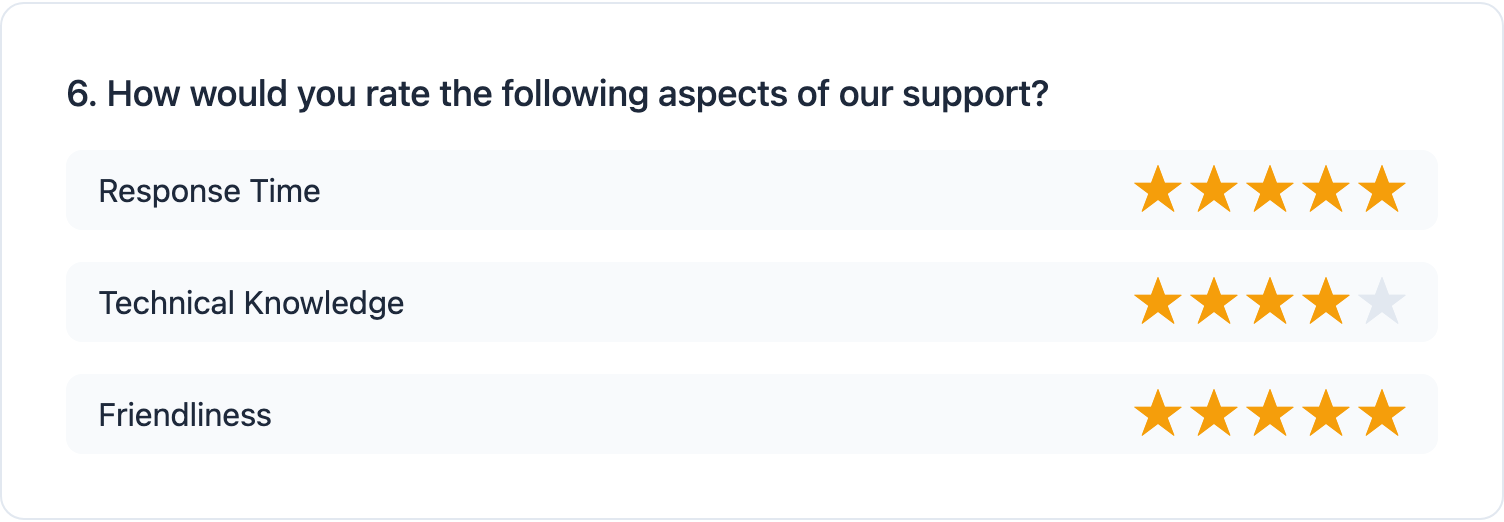Rate Response Time one star
Screen dimensions: 1504x522
pyautogui.click(x=1157, y=190)
